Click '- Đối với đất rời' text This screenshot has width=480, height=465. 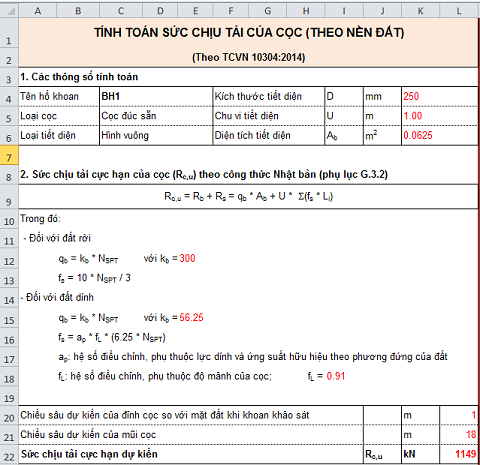57,238
